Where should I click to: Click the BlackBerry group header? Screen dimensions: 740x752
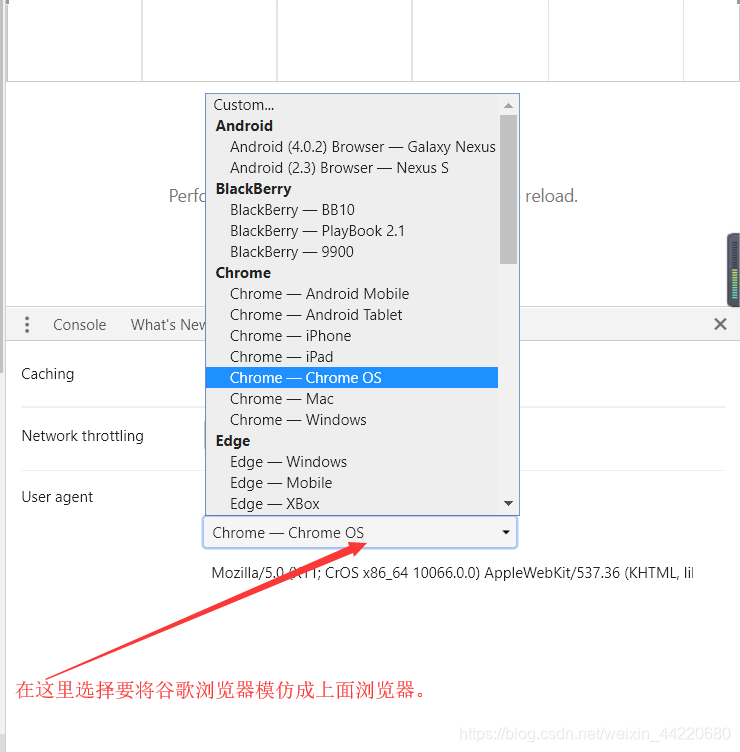click(253, 189)
